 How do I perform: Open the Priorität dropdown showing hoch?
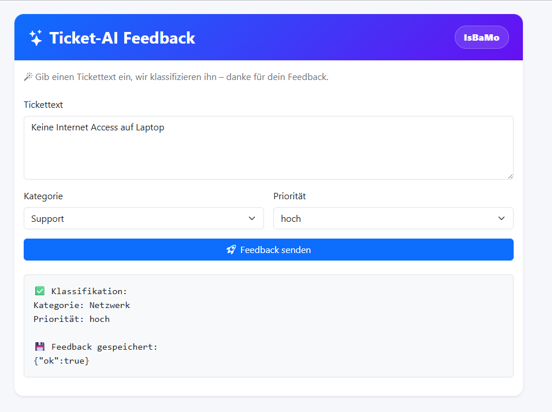[x=393, y=218]
